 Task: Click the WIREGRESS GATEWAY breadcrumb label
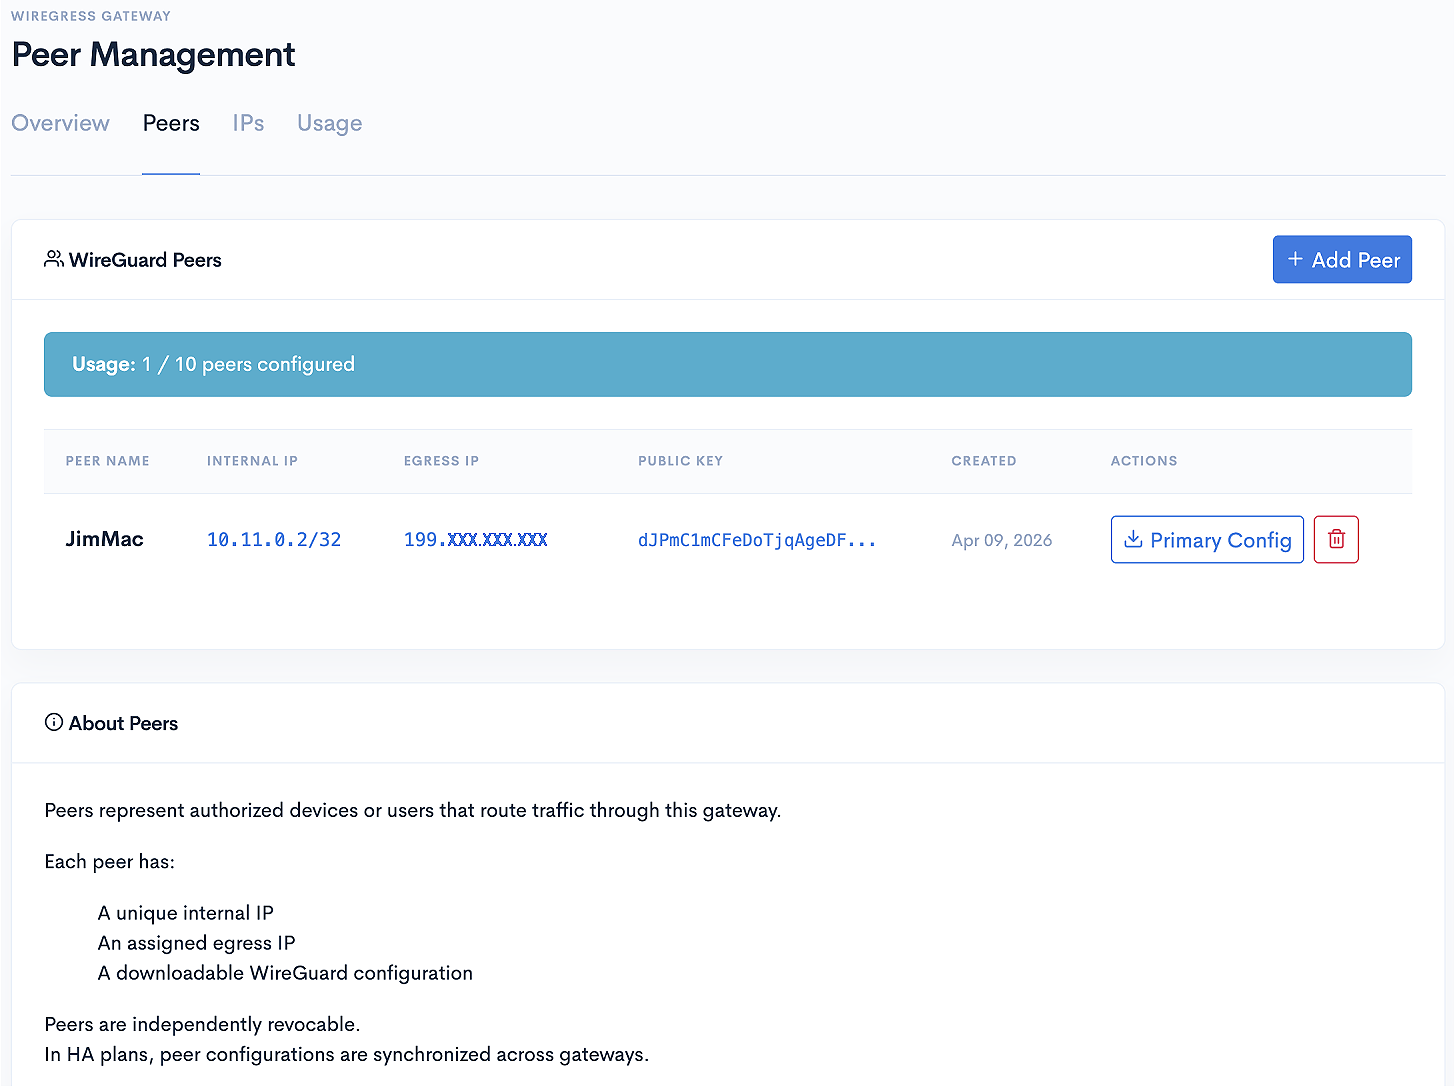click(x=91, y=15)
